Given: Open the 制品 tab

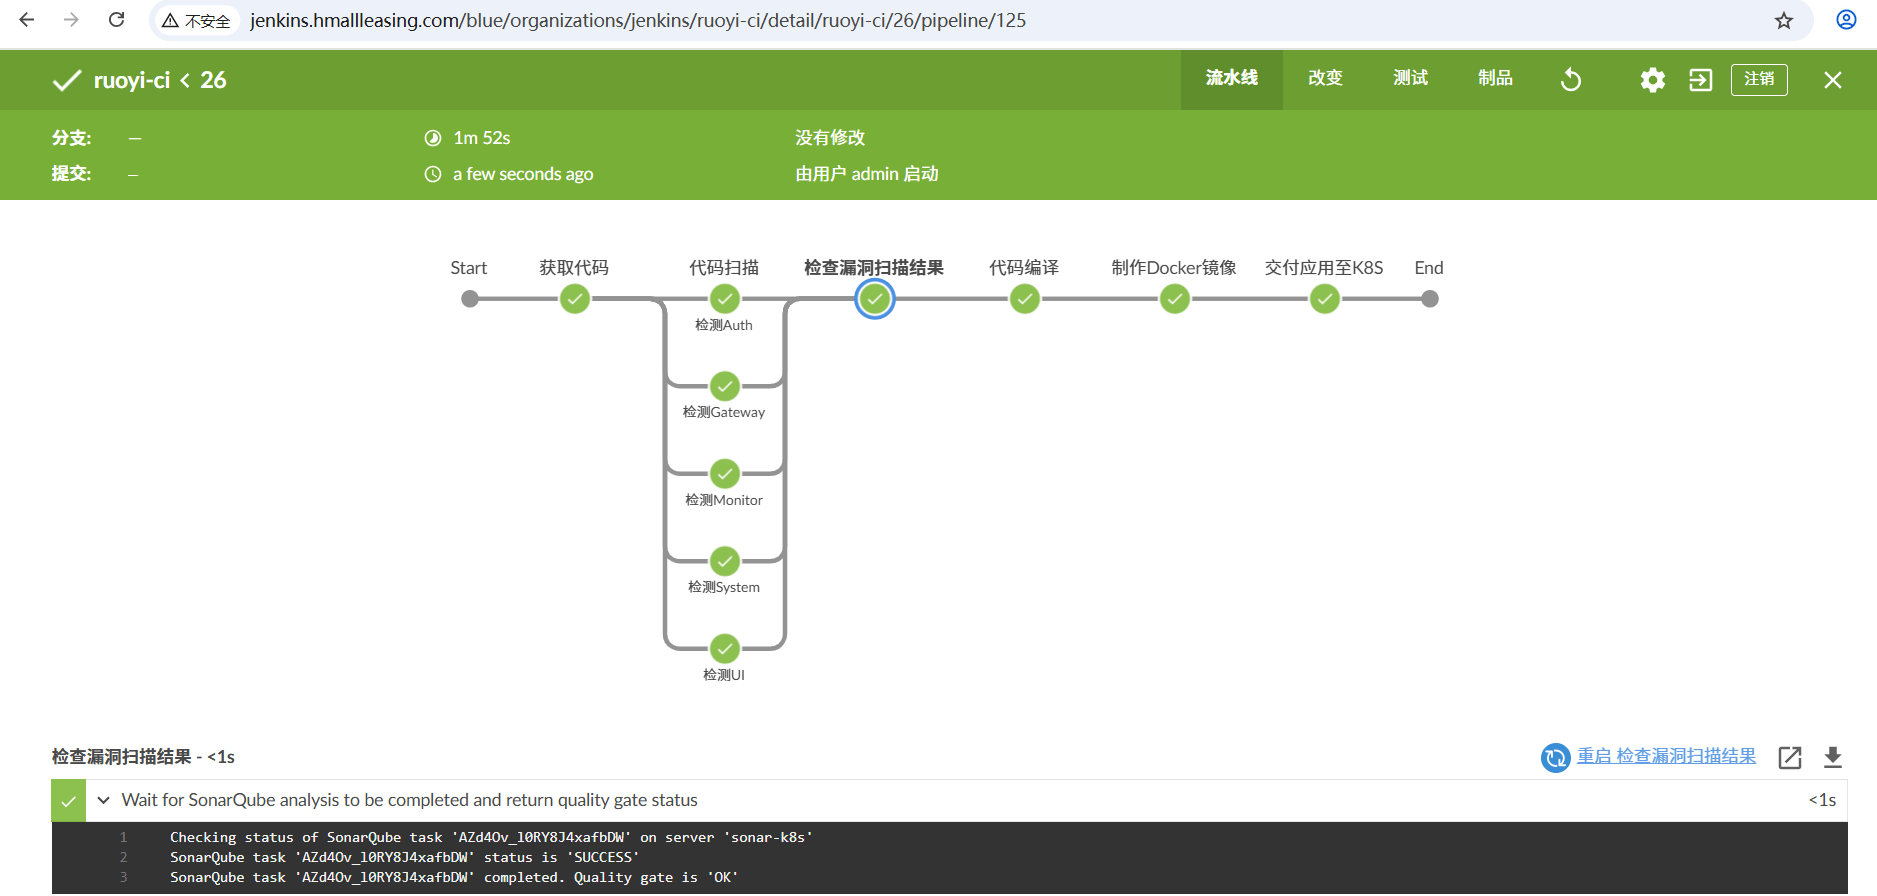Looking at the screenshot, I should point(1495,78).
